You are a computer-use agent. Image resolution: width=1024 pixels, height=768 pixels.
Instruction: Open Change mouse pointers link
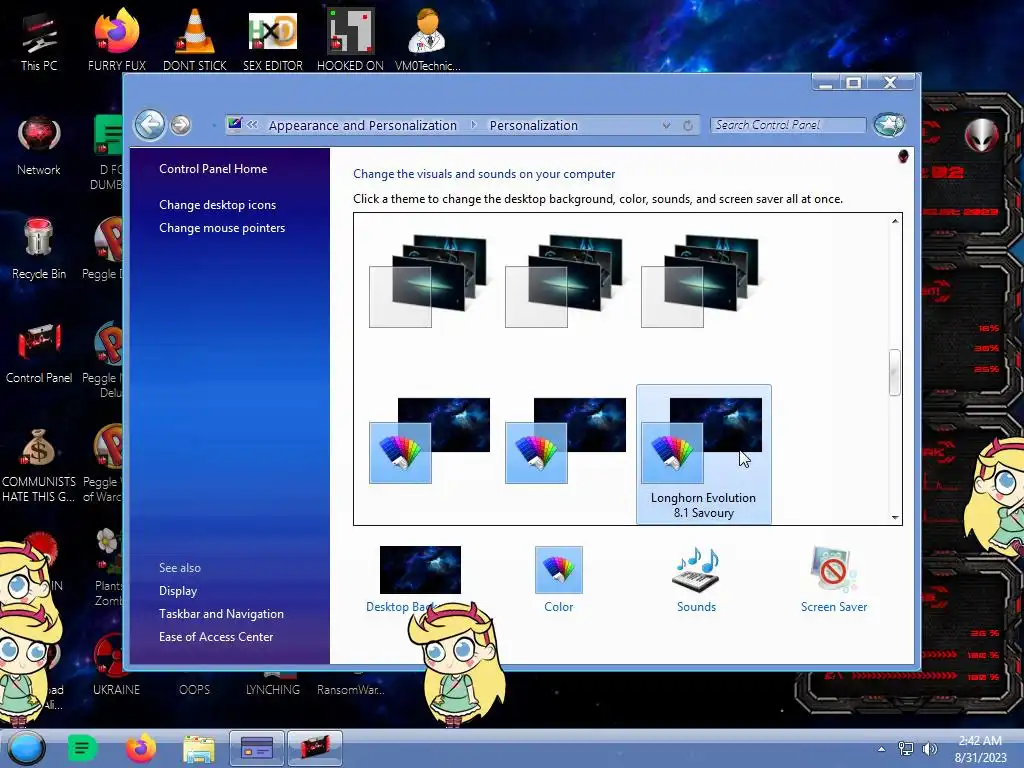pyautogui.click(x=222, y=228)
